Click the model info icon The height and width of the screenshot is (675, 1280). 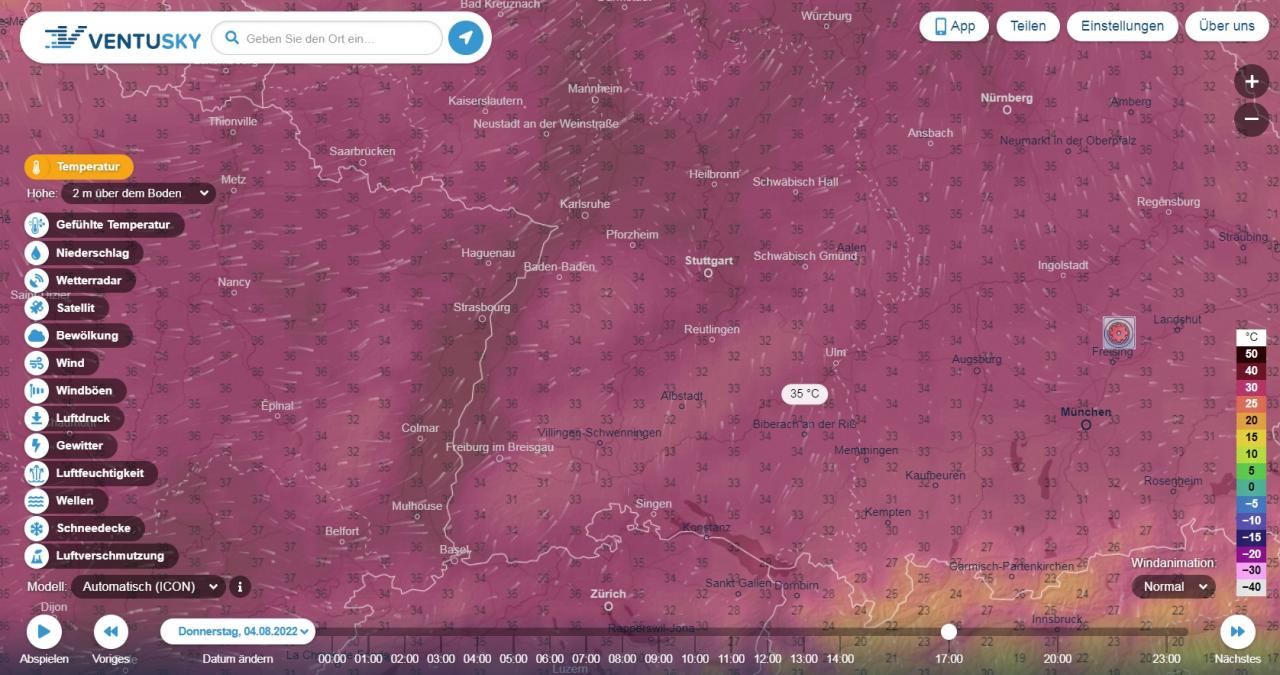(239, 587)
